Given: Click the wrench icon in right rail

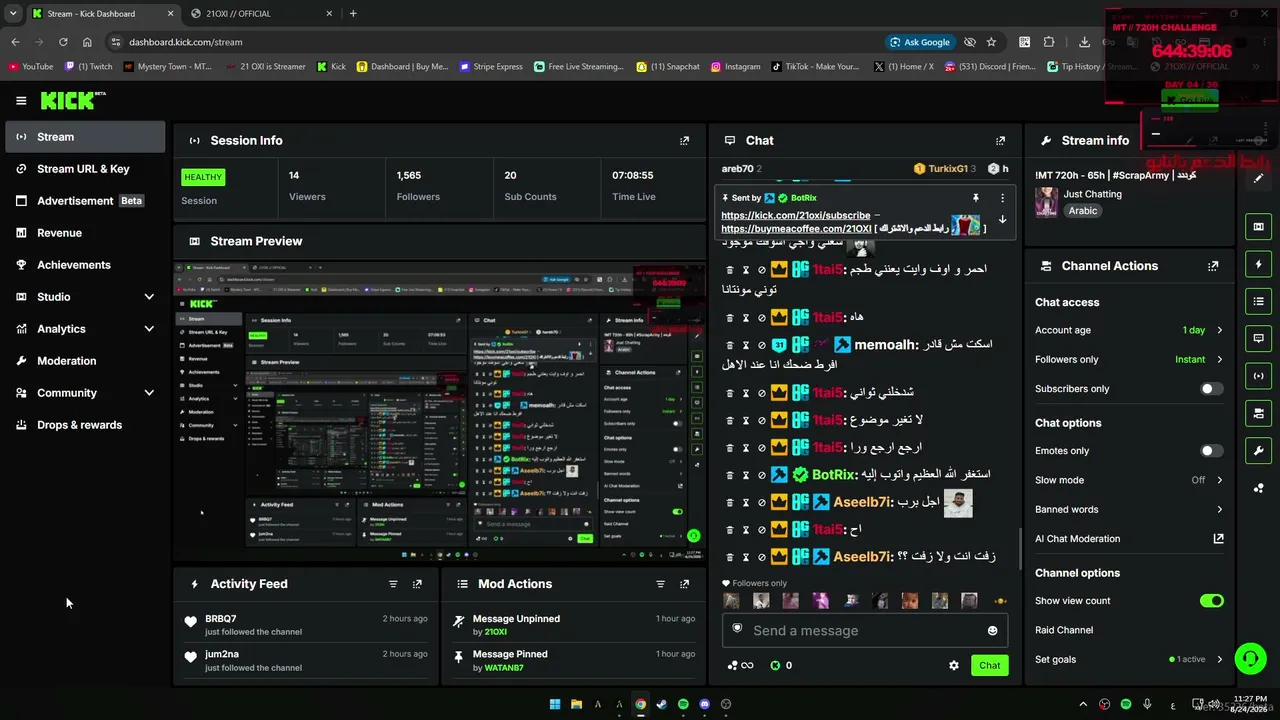Looking at the screenshot, I should pos(1258,451).
